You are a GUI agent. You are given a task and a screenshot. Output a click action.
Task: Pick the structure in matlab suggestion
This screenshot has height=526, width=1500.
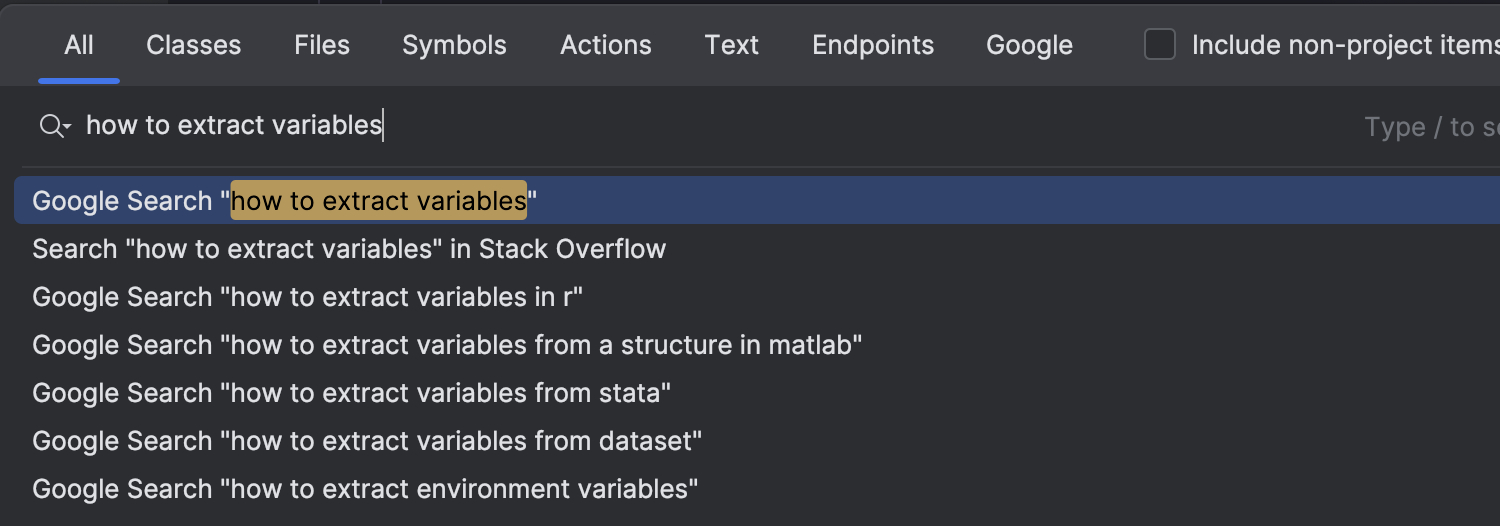[x=757, y=345]
